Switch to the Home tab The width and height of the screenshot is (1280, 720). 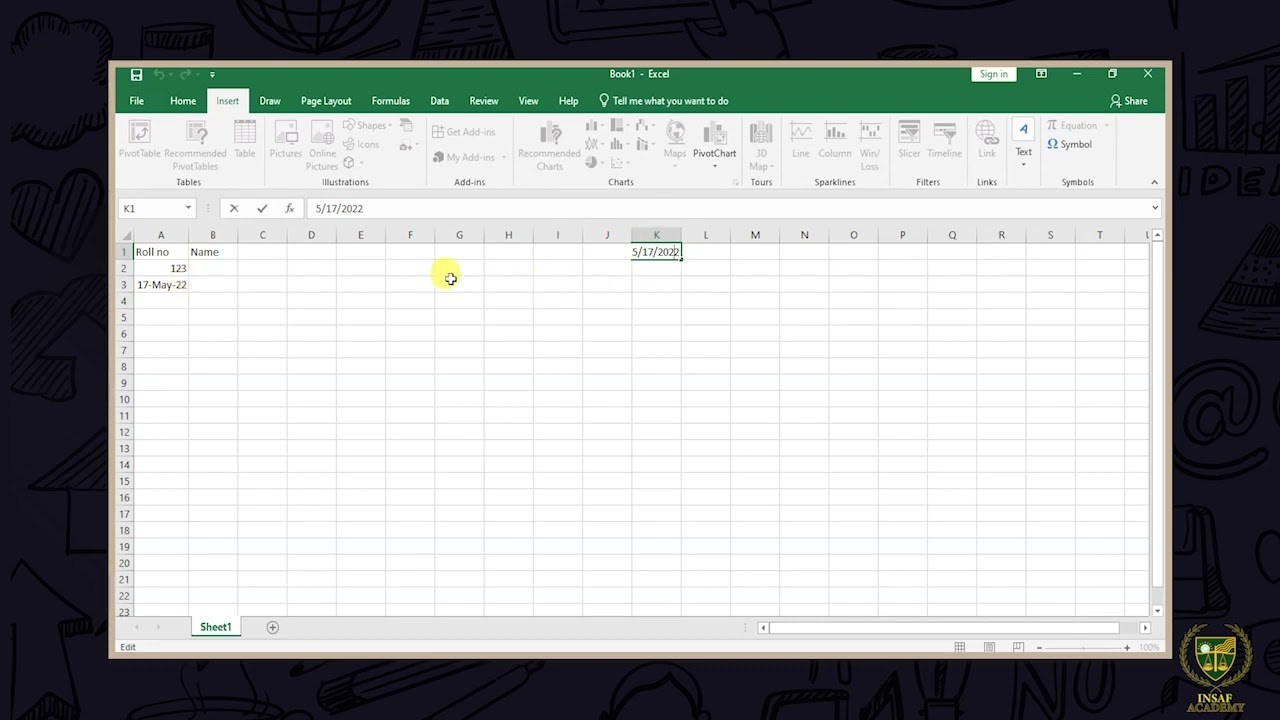(183, 101)
